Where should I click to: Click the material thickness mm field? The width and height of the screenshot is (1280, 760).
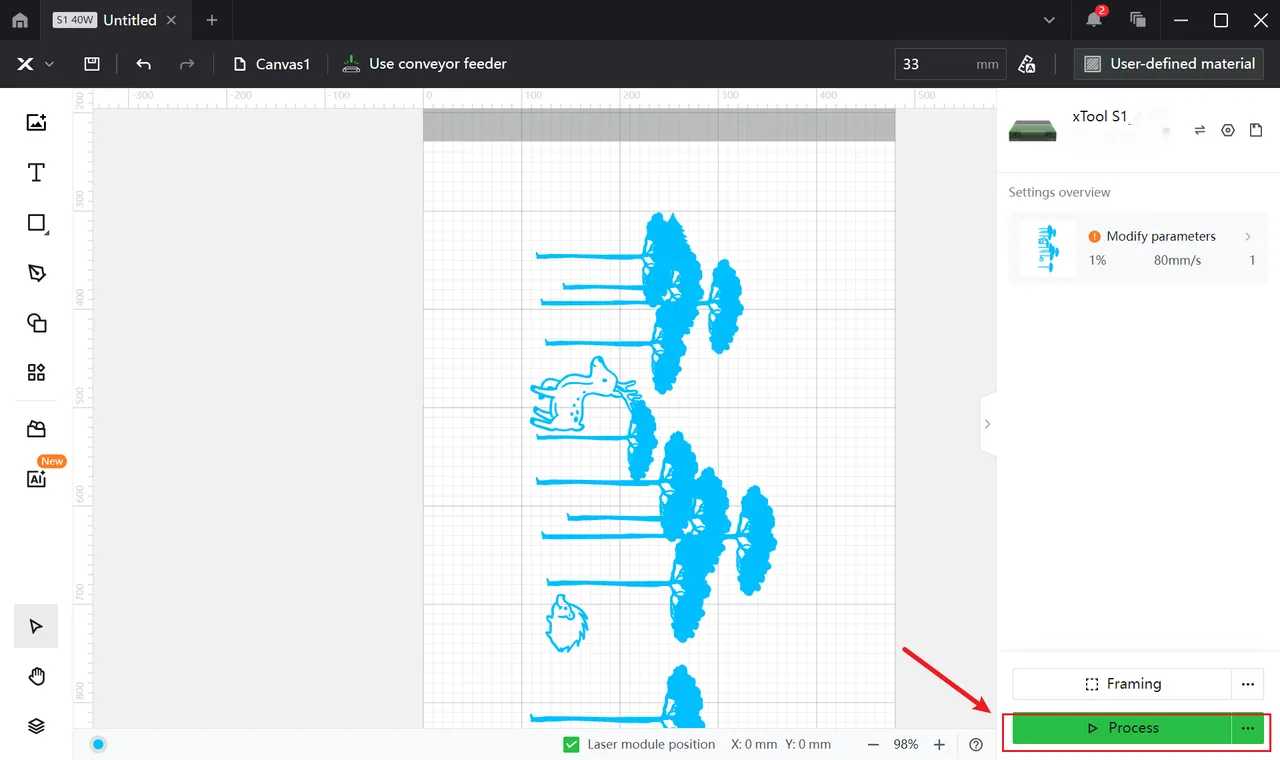950,64
